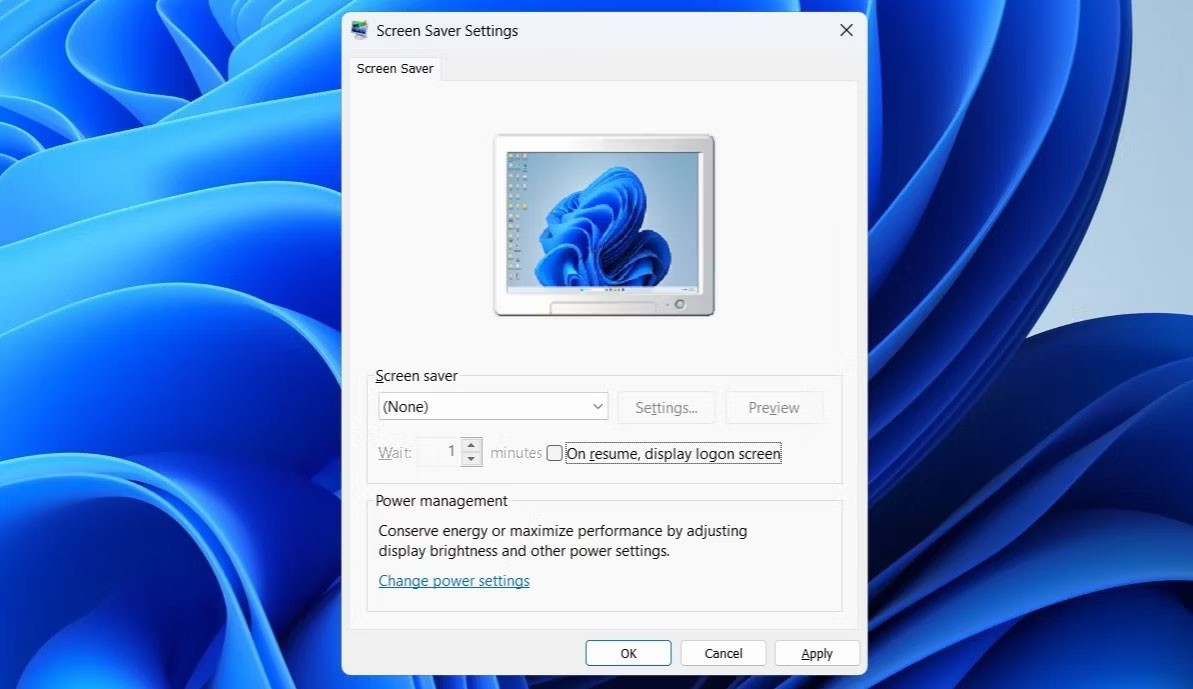Apply the screen saver settings
This screenshot has height=689, width=1193.
tap(817, 653)
